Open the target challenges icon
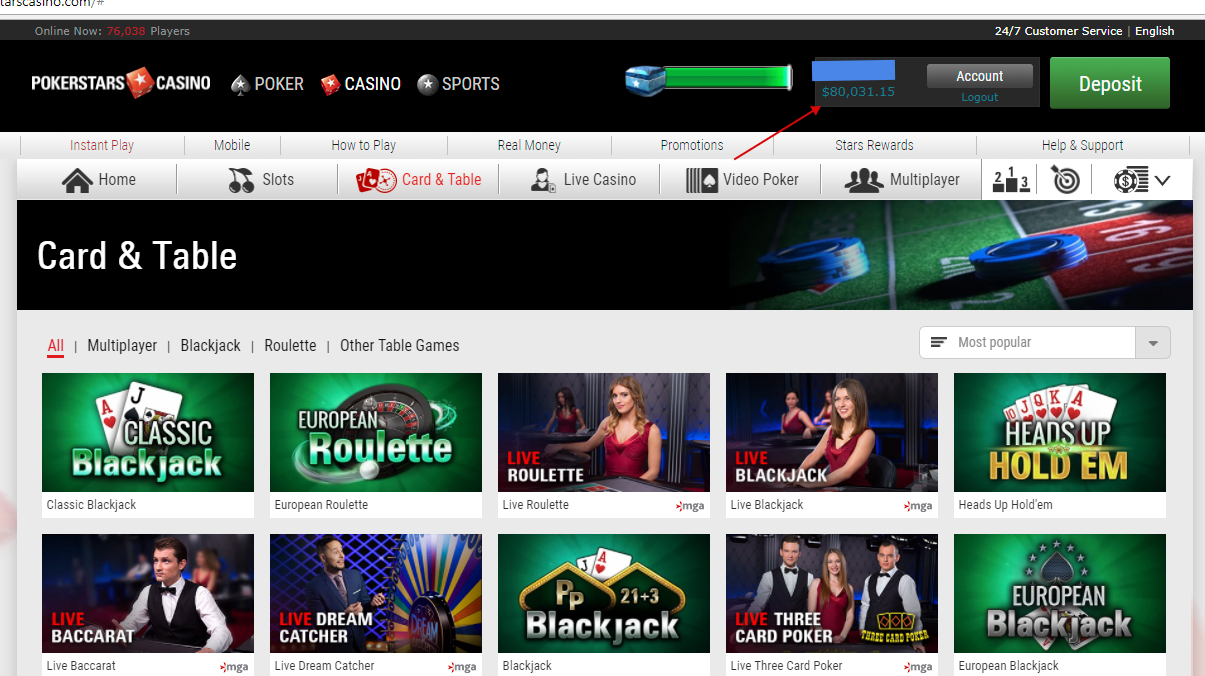1205x676 pixels. click(1065, 180)
